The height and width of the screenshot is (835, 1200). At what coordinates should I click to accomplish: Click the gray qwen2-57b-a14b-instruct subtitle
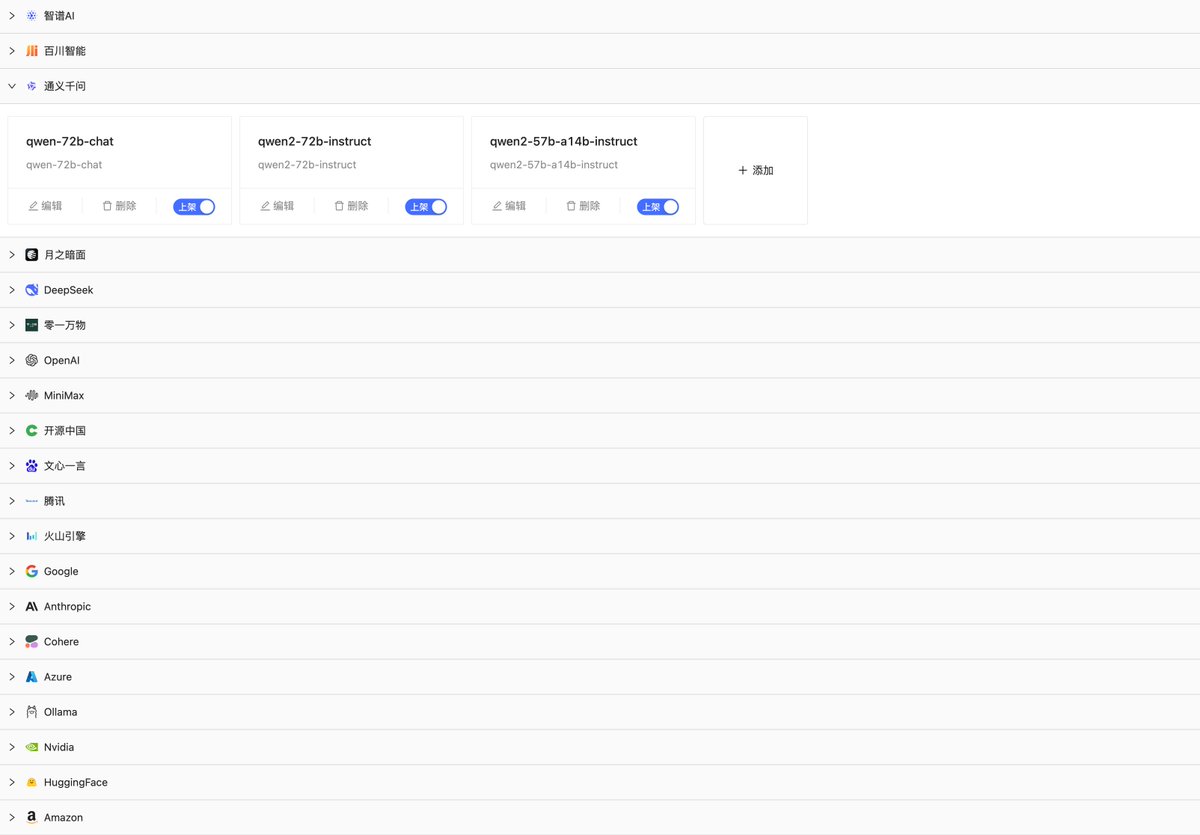tap(554, 165)
